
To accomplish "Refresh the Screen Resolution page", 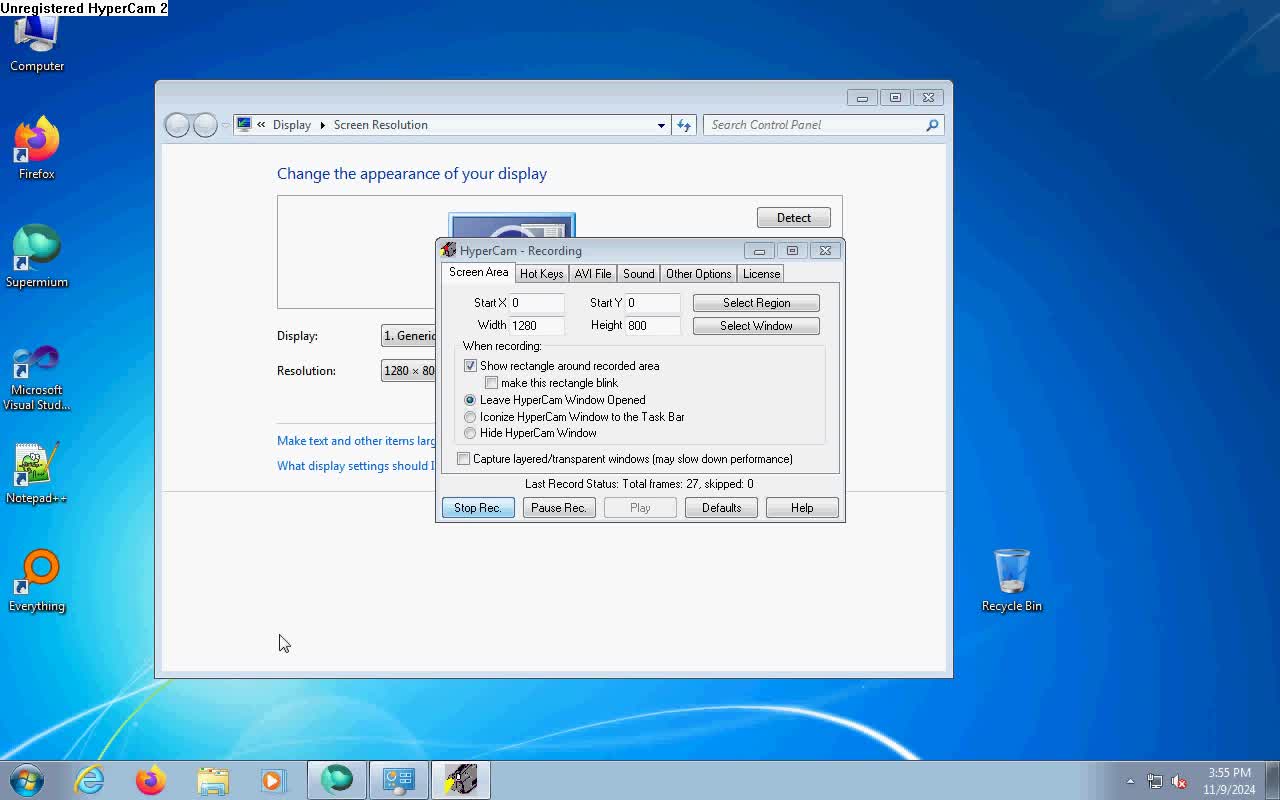I will (684, 125).
